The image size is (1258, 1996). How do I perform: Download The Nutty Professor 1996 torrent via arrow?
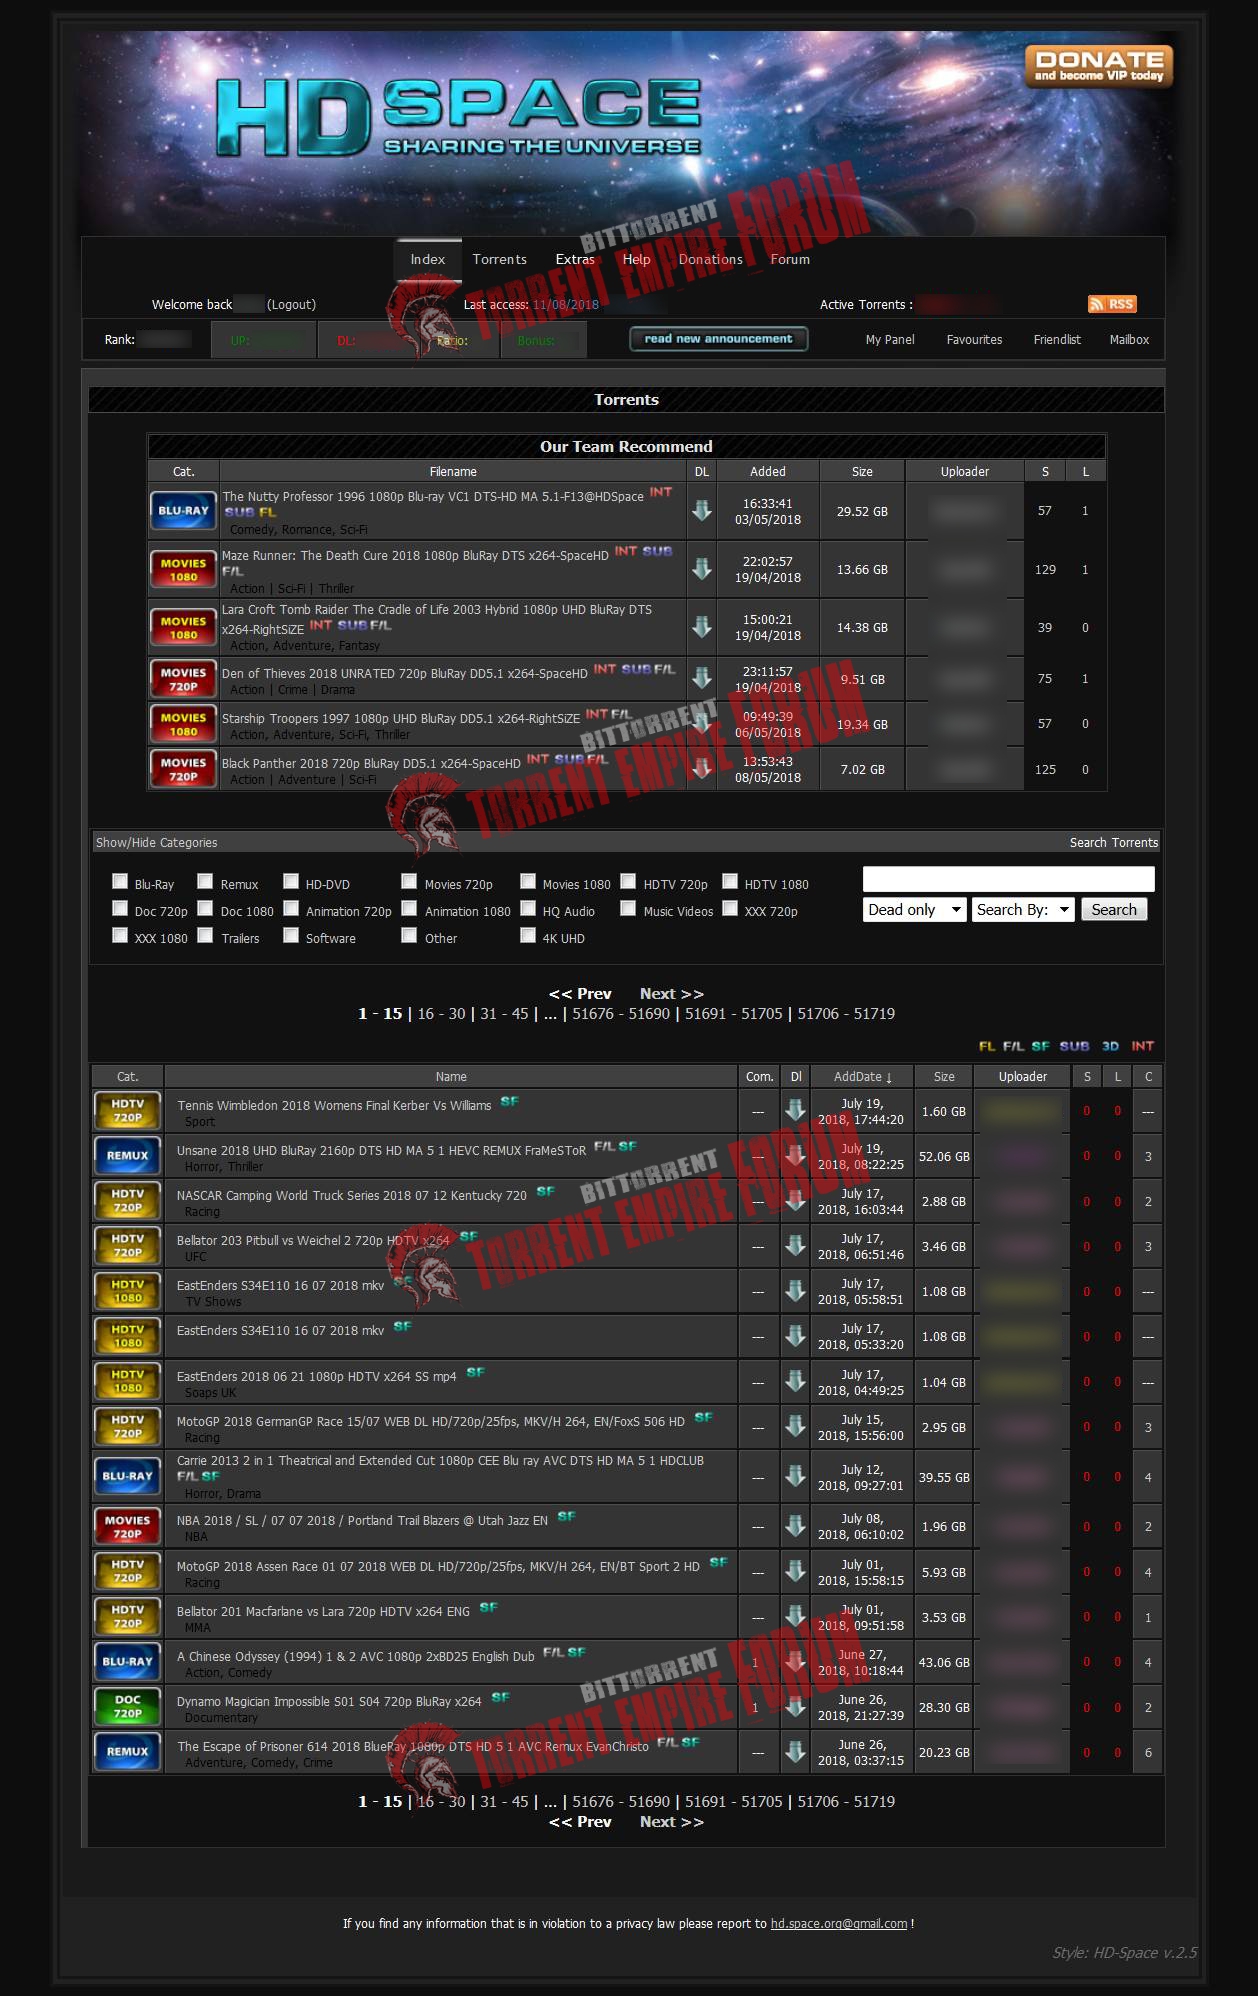coord(702,510)
